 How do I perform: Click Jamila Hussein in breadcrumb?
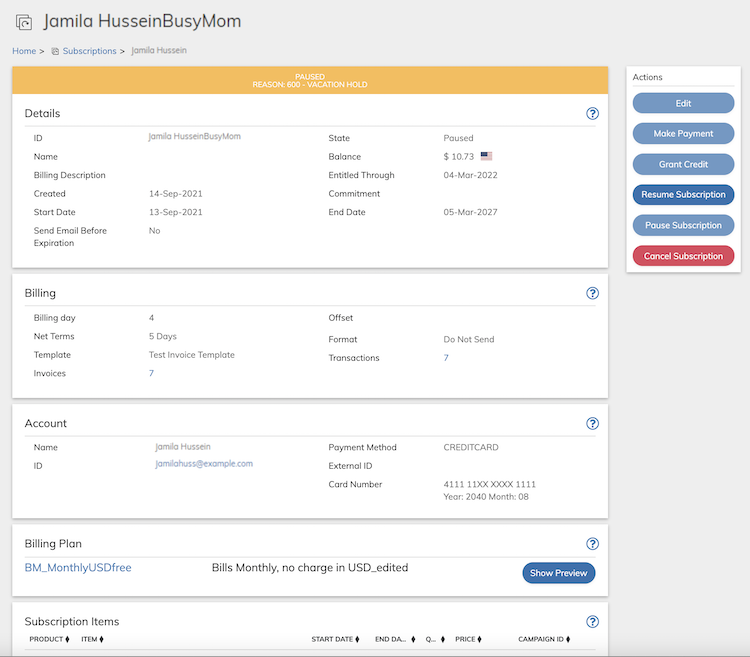click(x=159, y=50)
